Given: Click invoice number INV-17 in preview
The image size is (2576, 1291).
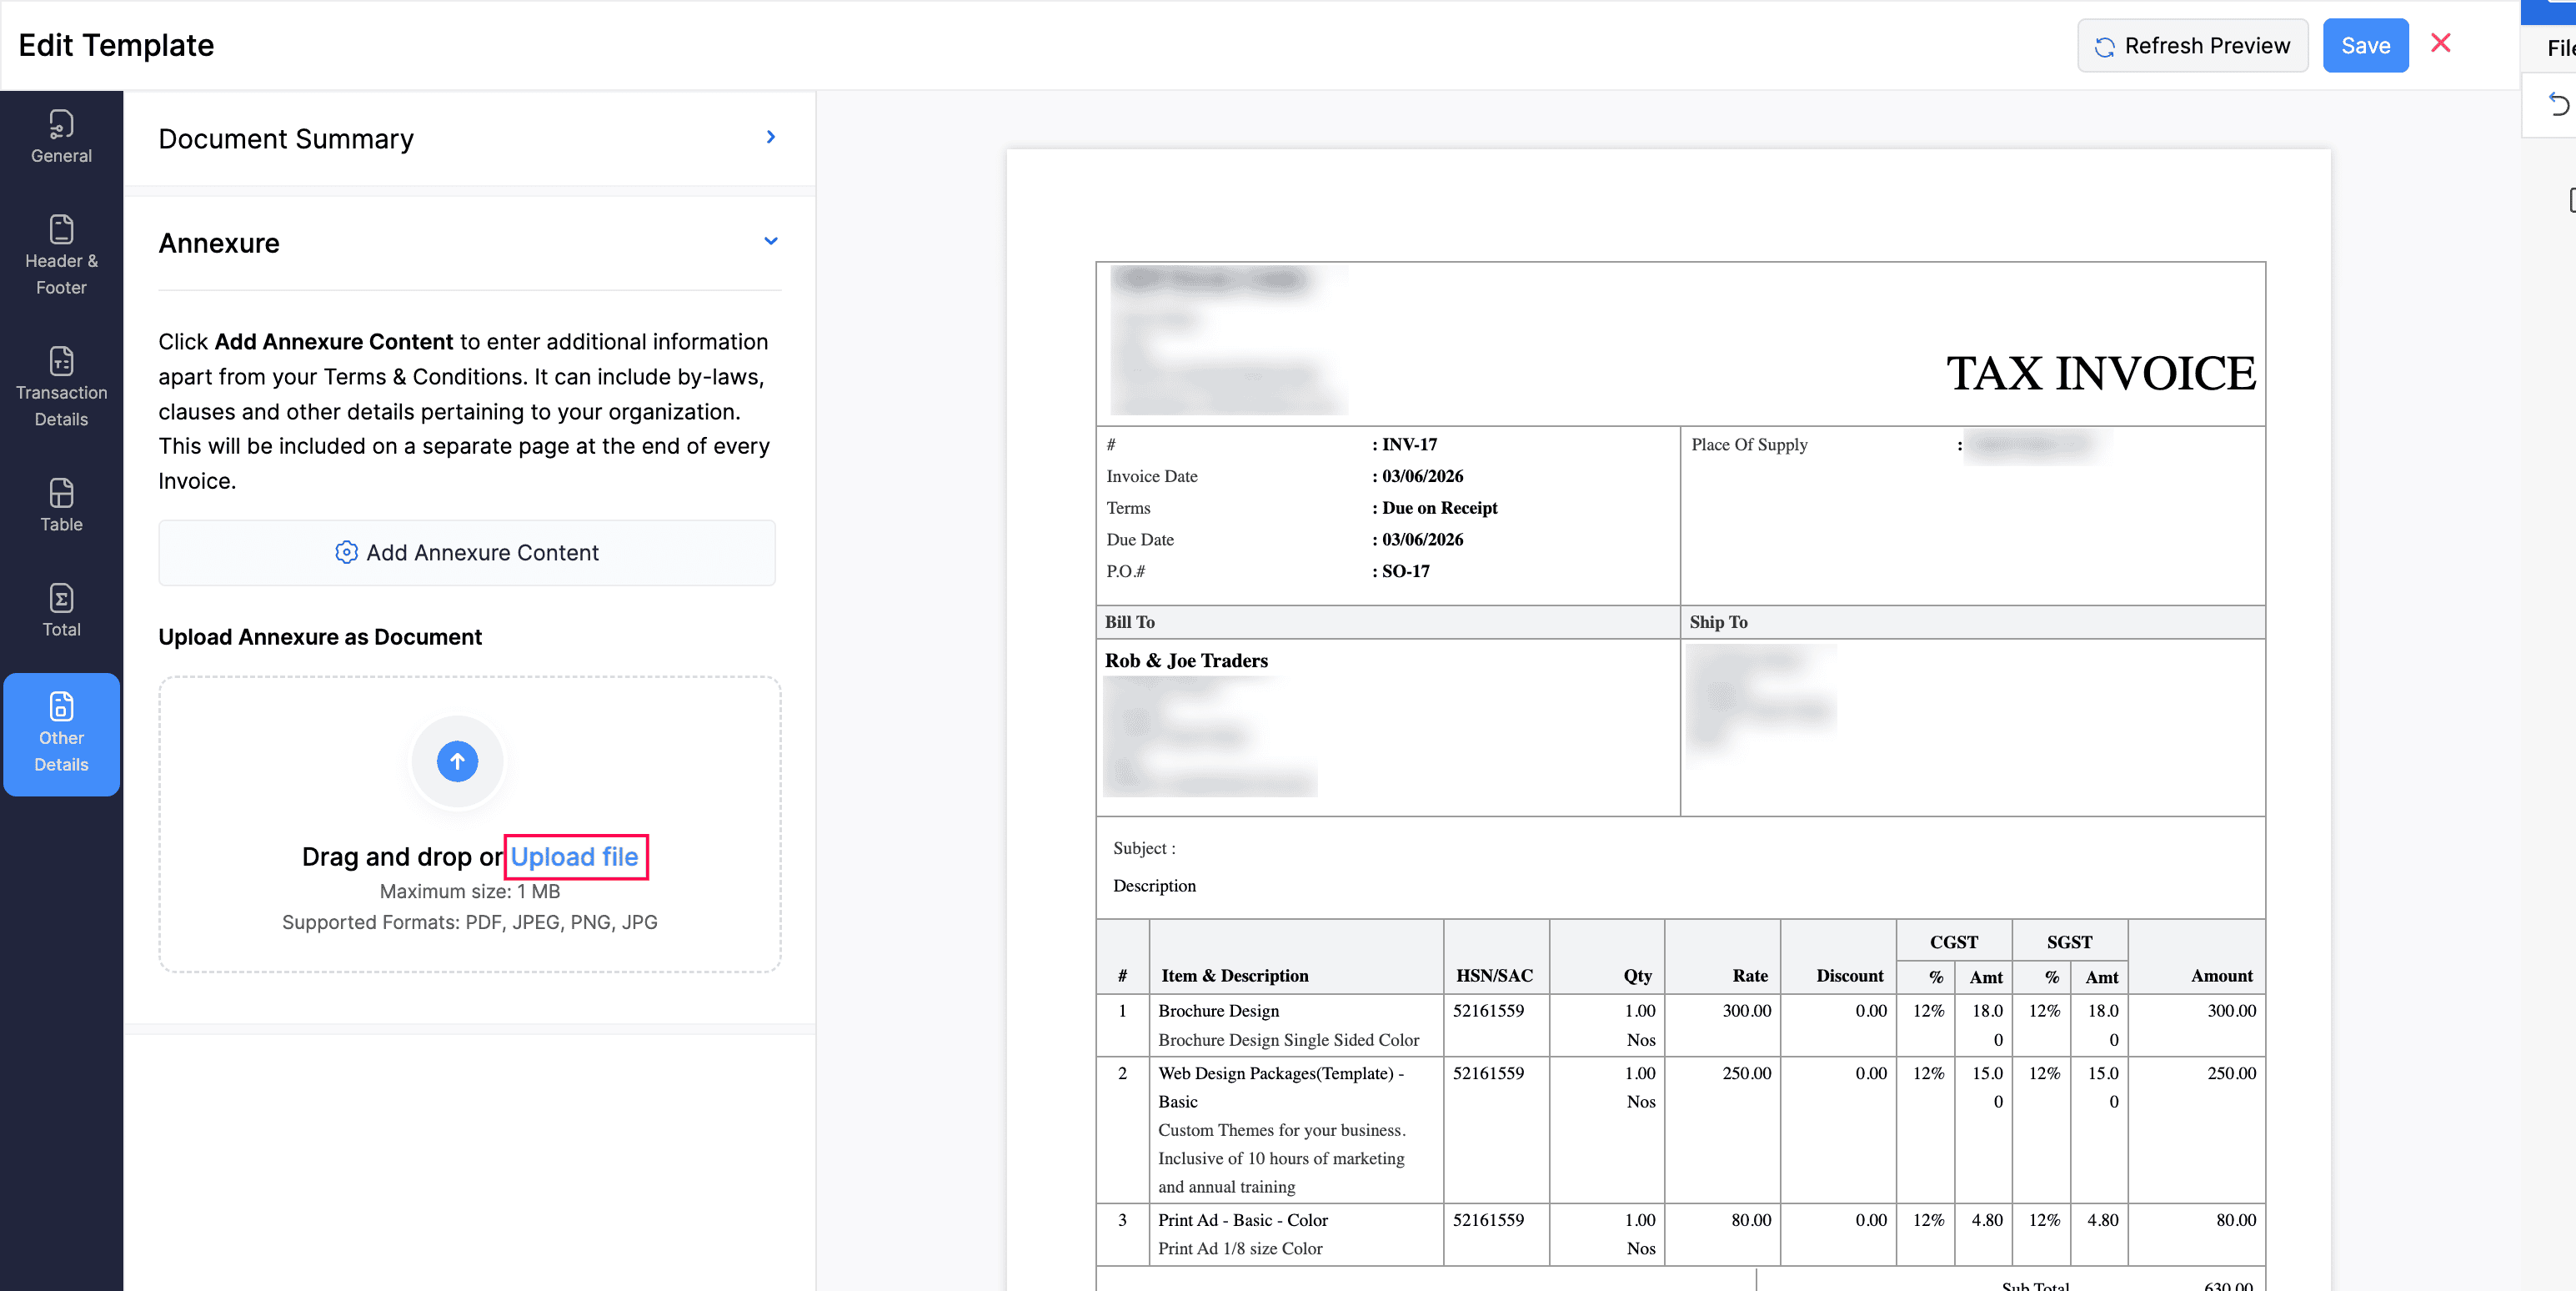Looking at the screenshot, I should [1409, 445].
